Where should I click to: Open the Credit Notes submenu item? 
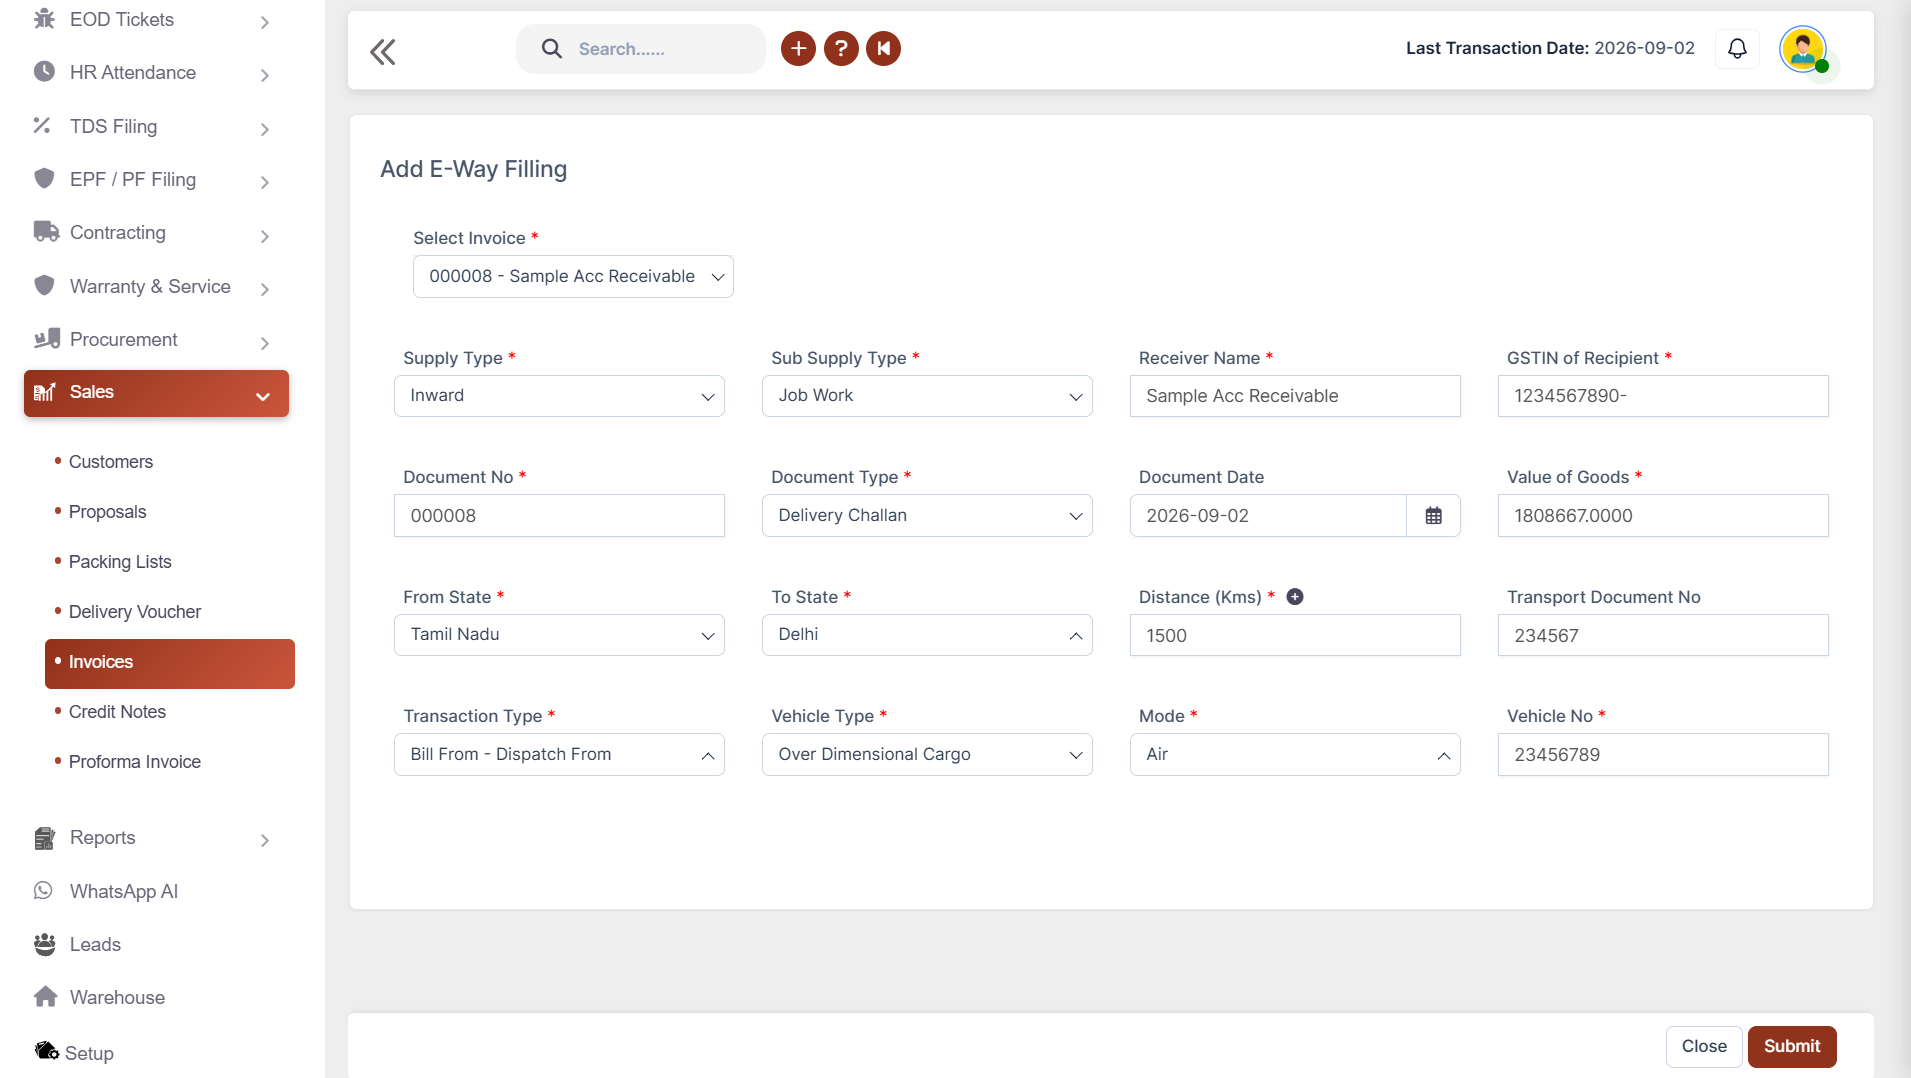[117, 712]
